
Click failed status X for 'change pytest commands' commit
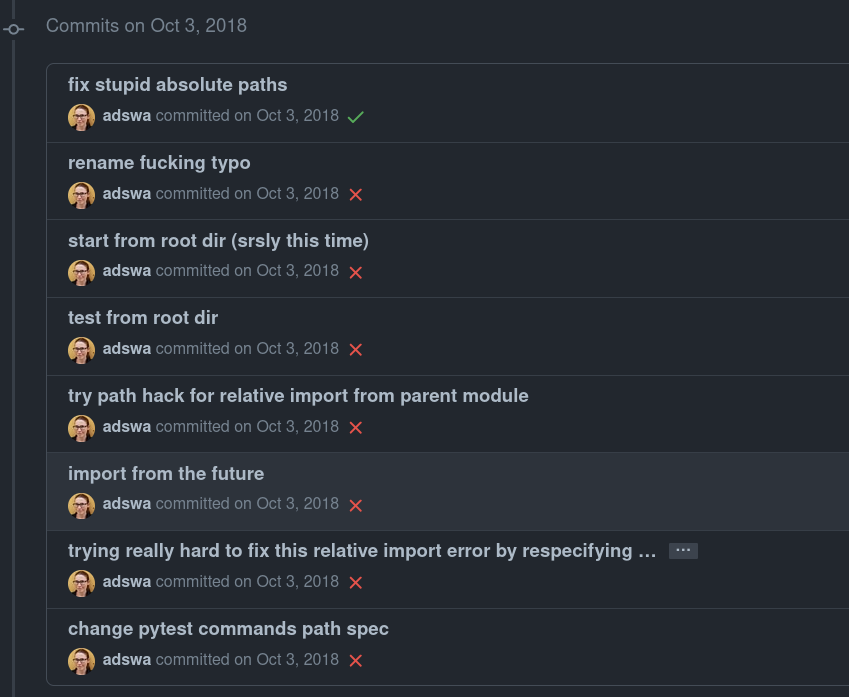[x=355, y=661]
